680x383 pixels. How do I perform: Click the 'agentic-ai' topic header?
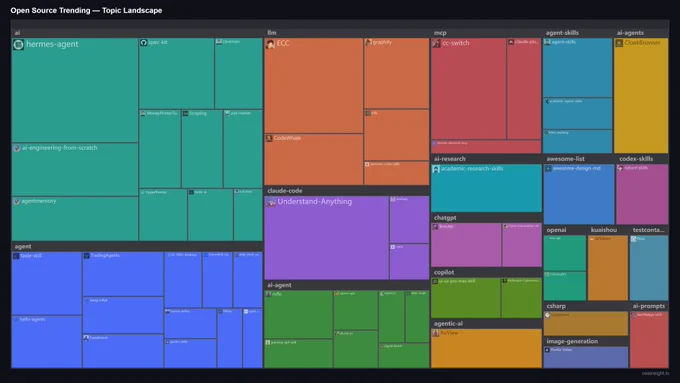point(448,324)
